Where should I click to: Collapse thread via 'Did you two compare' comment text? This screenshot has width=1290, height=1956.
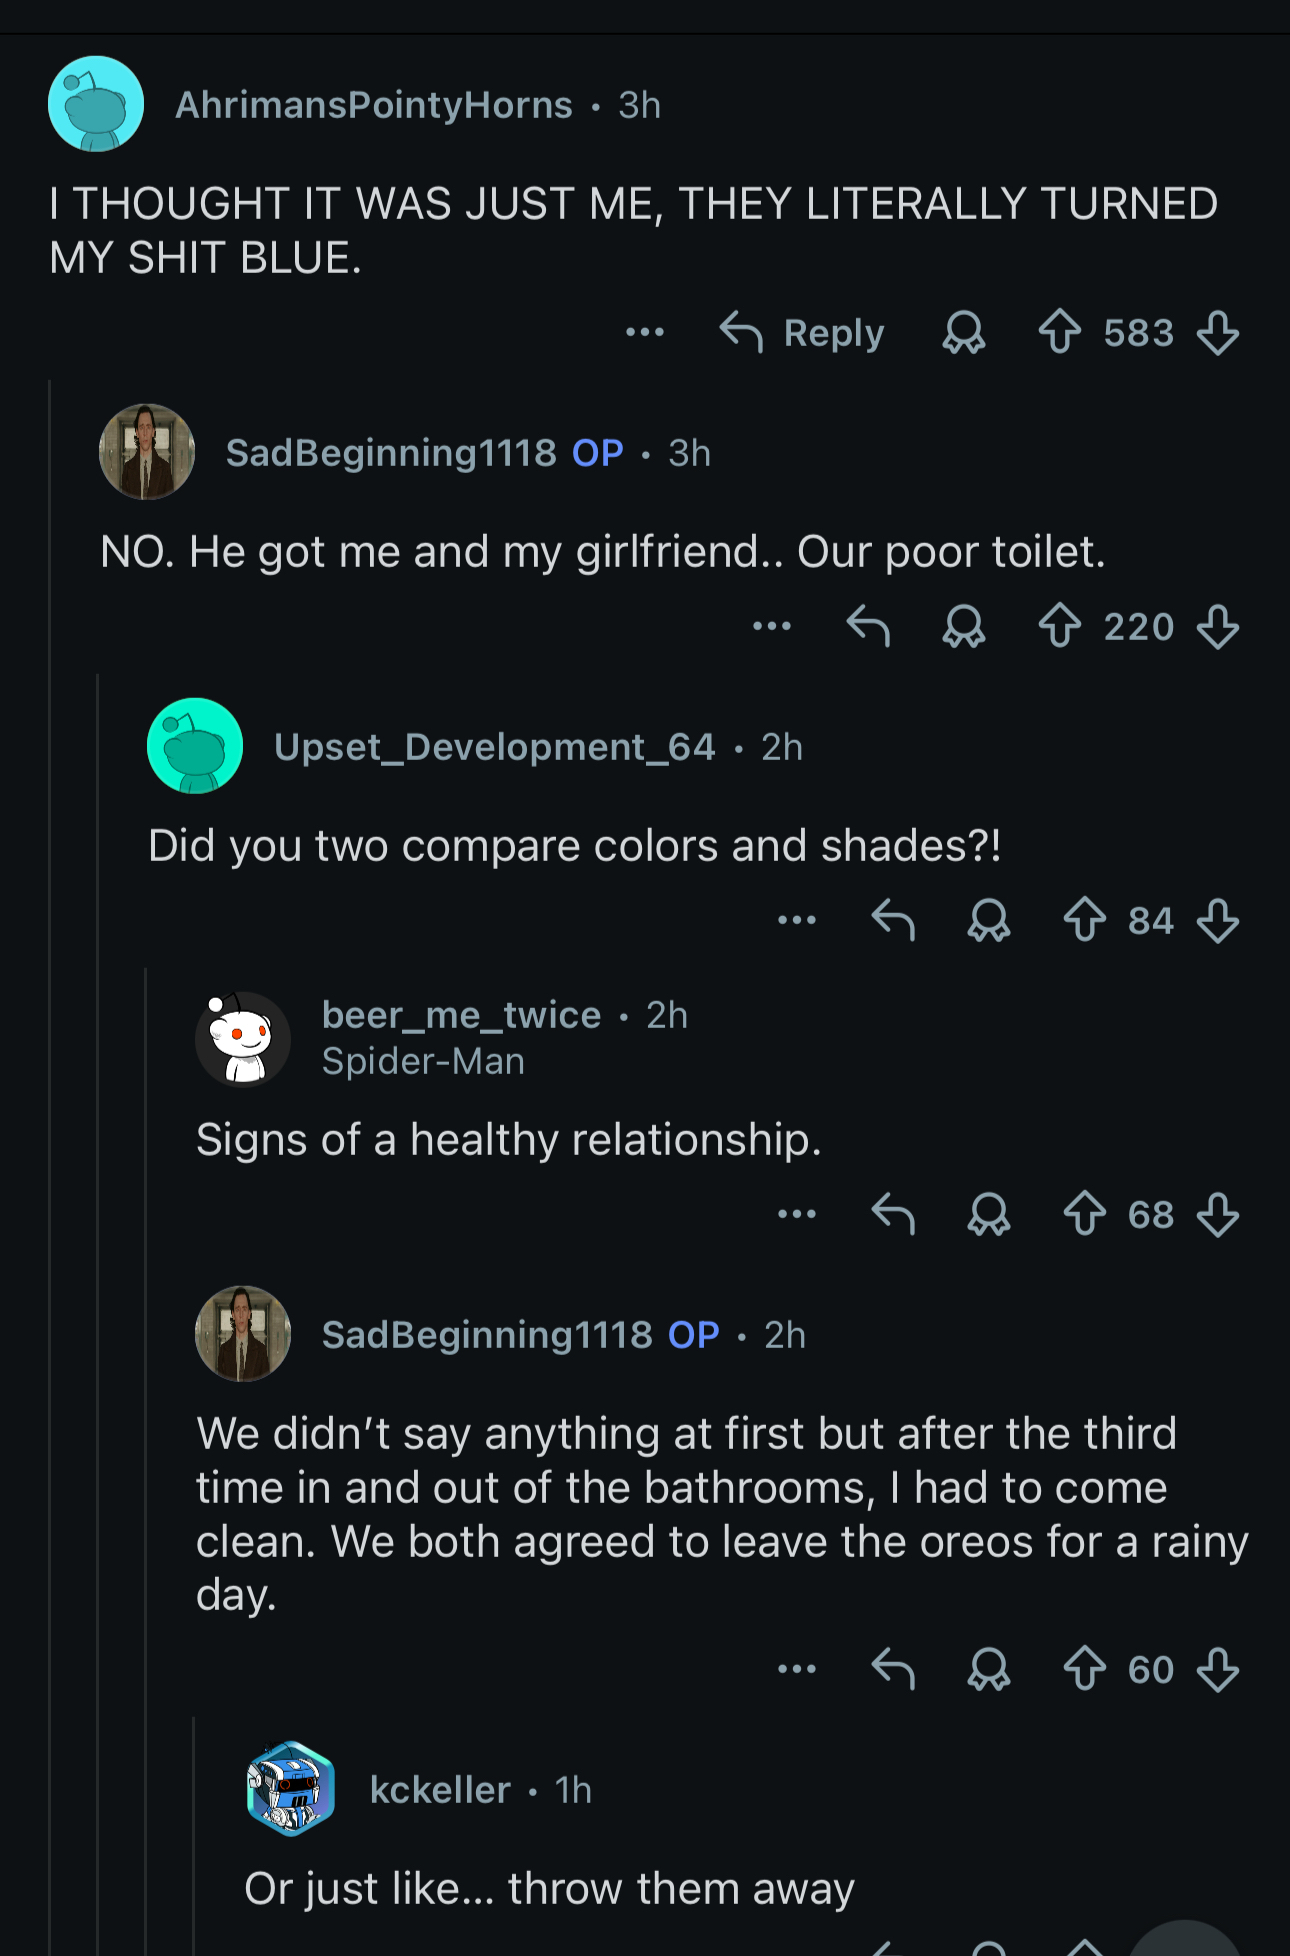[574, 846]
